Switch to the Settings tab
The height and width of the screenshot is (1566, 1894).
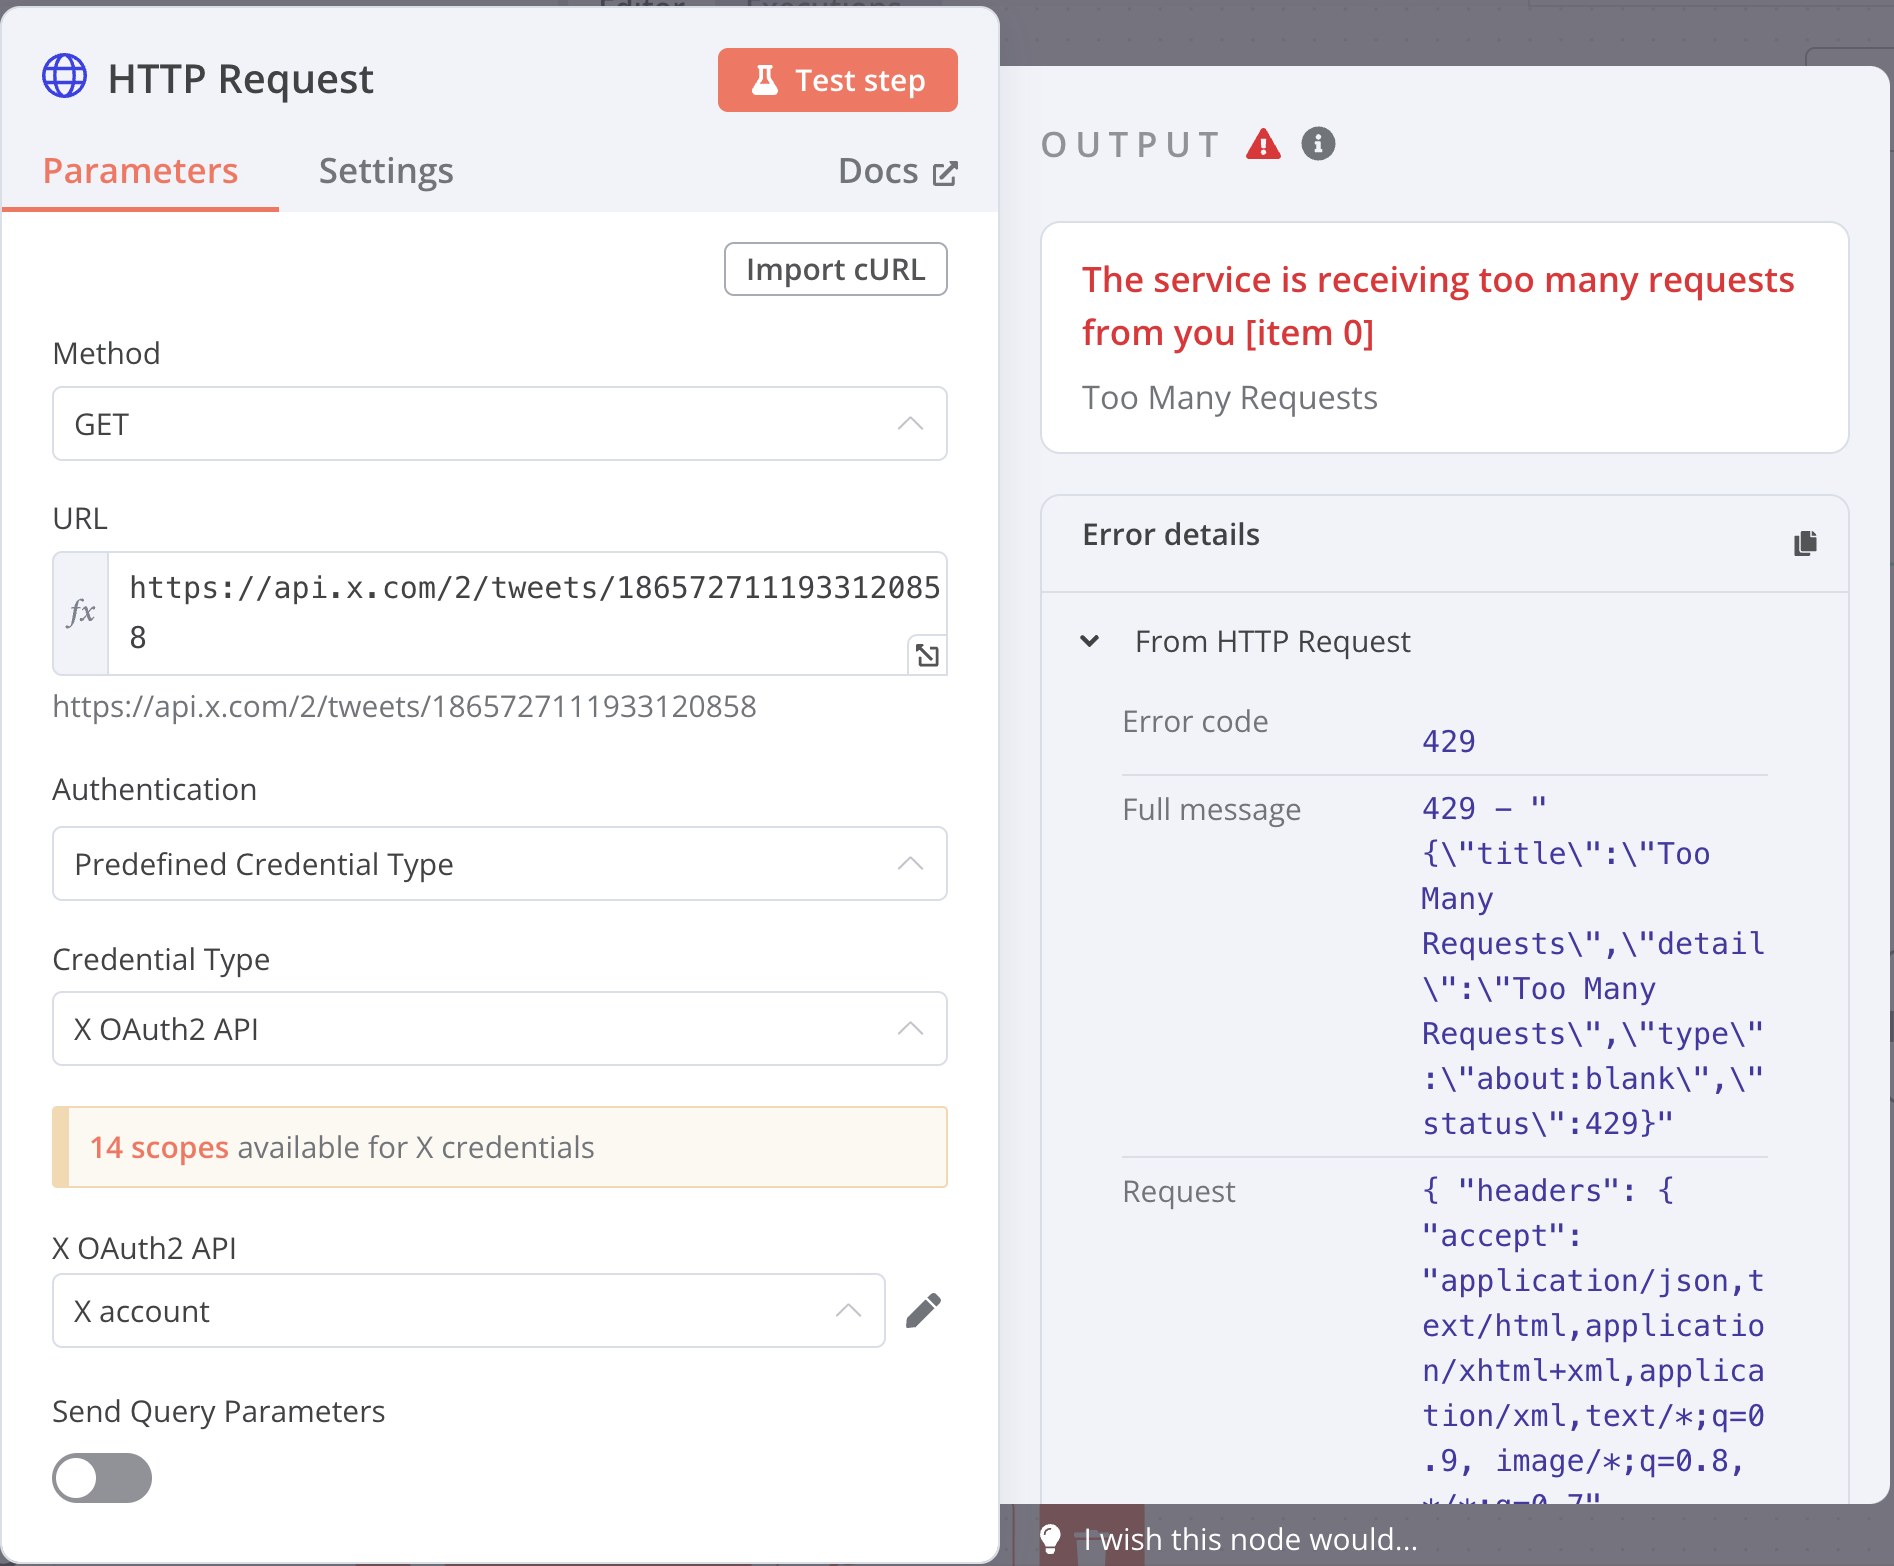coord(386,171)
